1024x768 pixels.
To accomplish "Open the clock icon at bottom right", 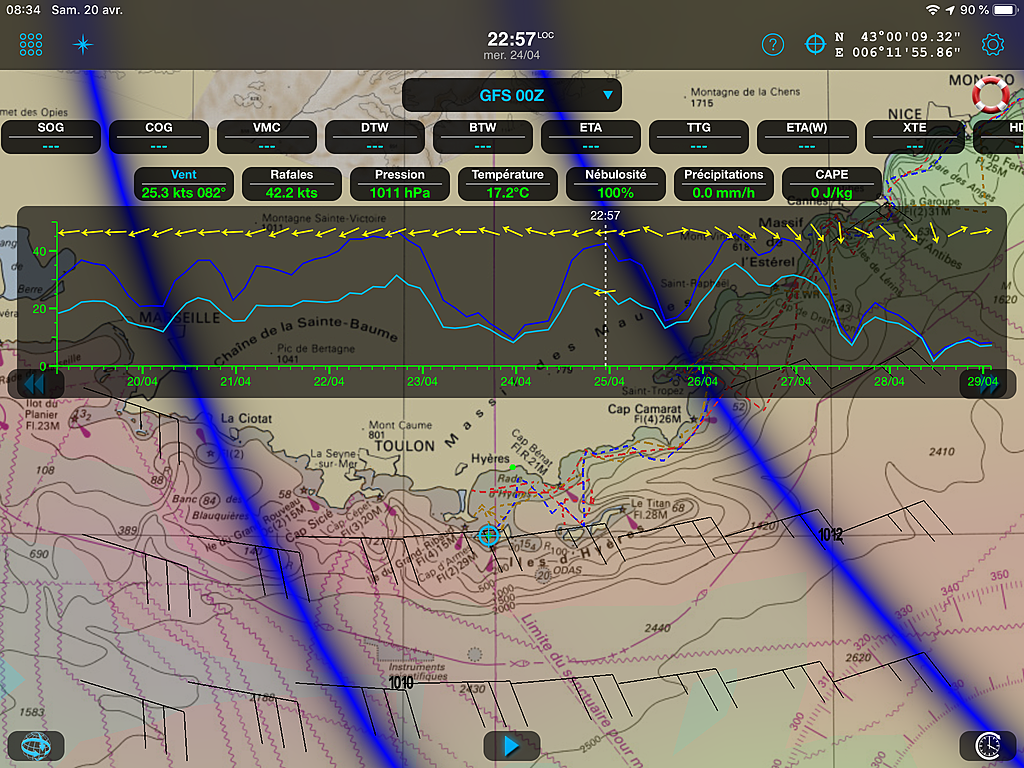I will (x=987, y=746).
